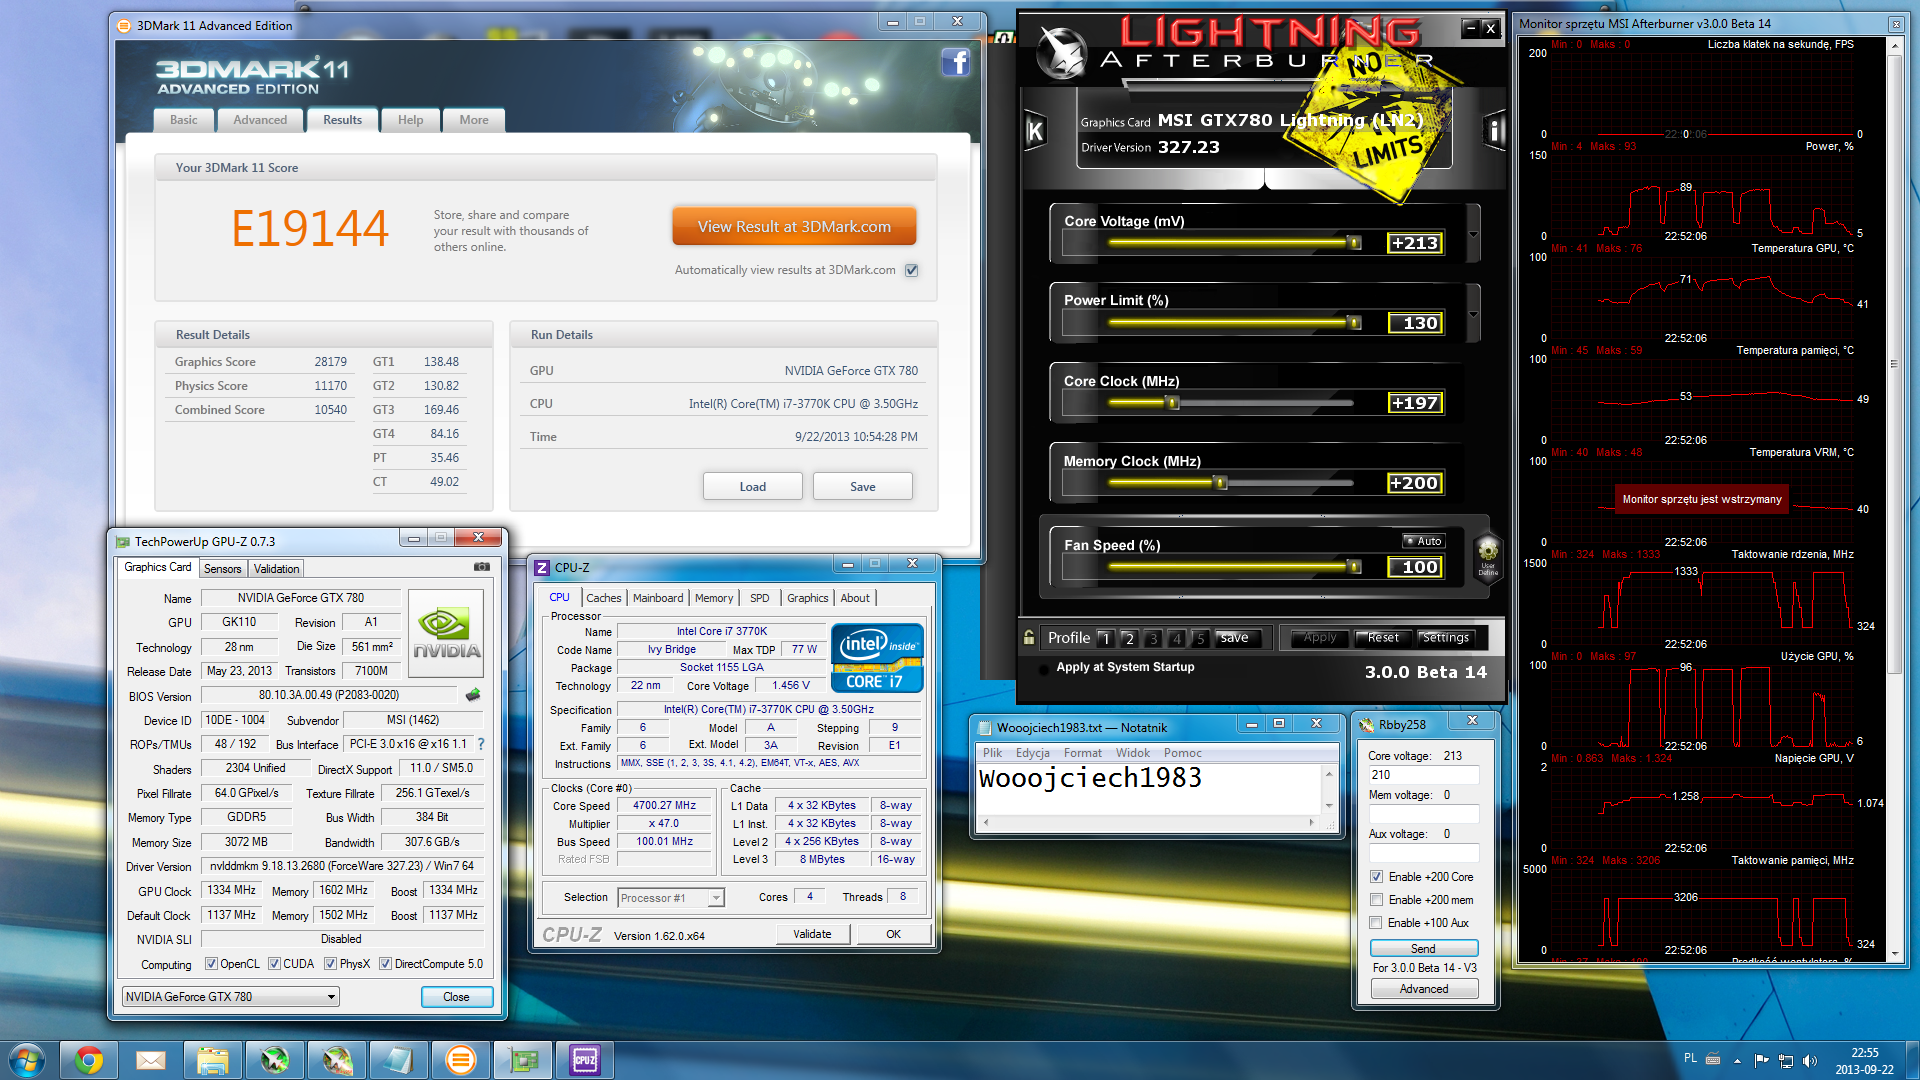Toggle Fan Speed Auto button
1920x1080 pixels.
pos(1423,541)
